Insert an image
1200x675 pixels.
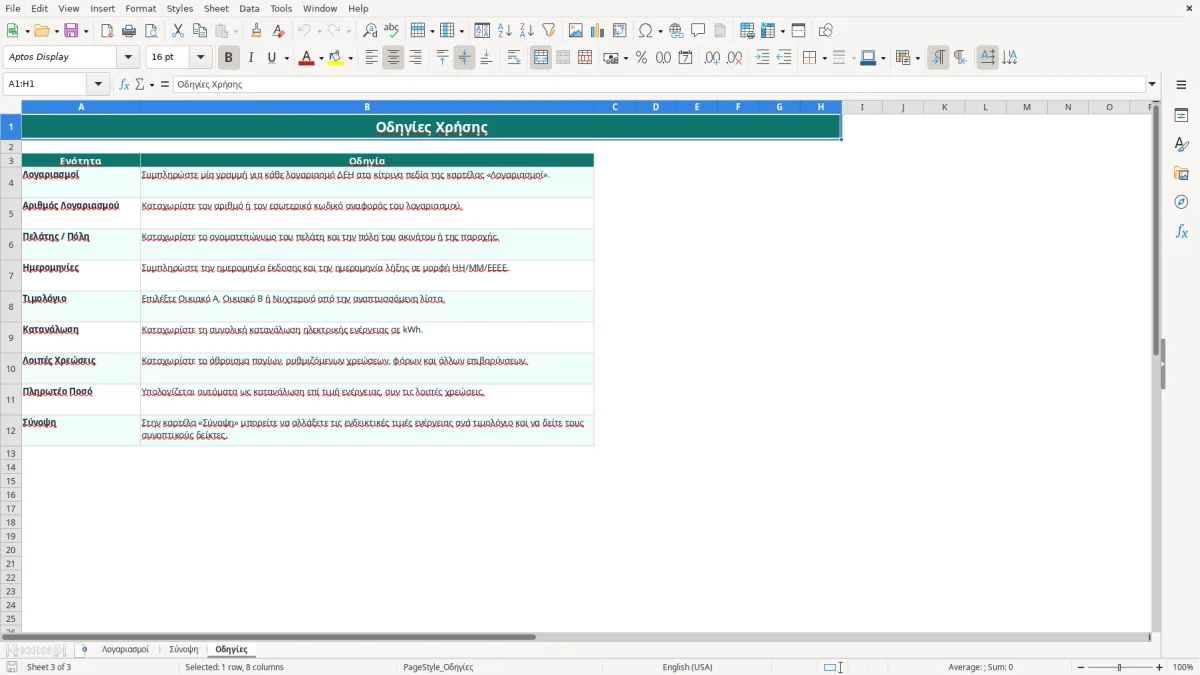[x=576, y=31]
